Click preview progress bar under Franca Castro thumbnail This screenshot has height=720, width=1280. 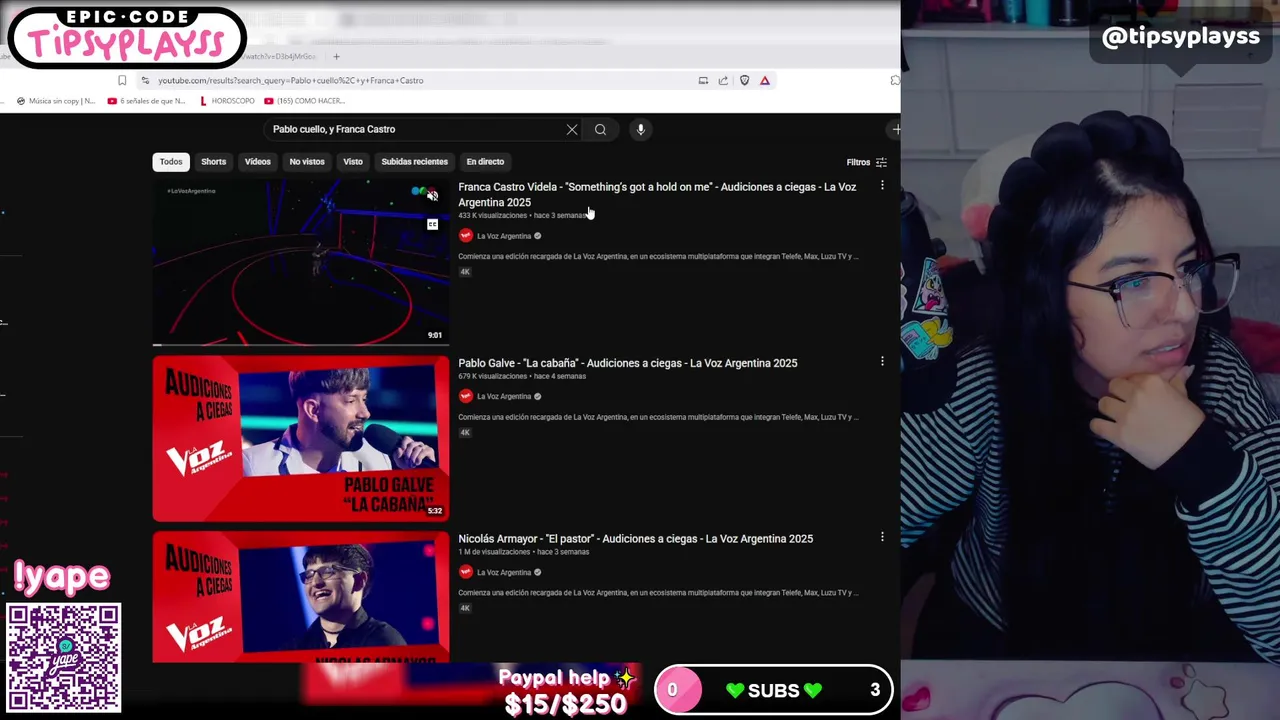301,345
